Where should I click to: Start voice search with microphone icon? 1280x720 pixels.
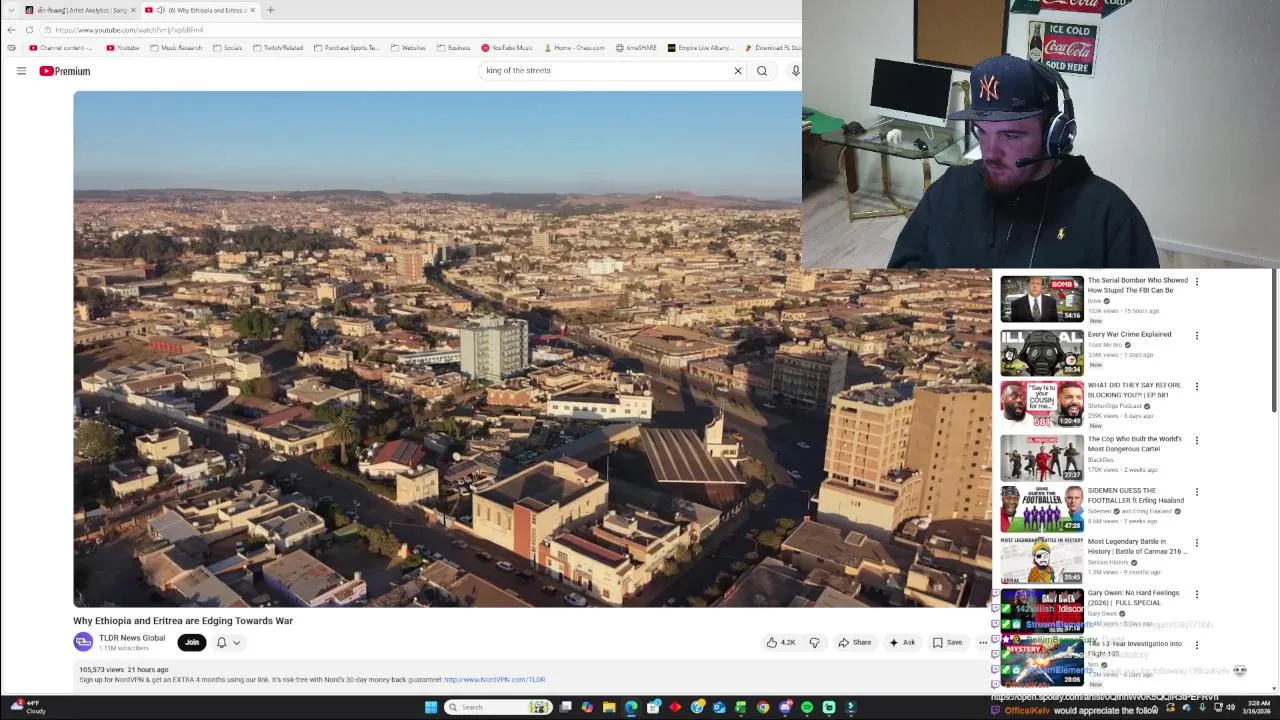[x=795, y=71]
